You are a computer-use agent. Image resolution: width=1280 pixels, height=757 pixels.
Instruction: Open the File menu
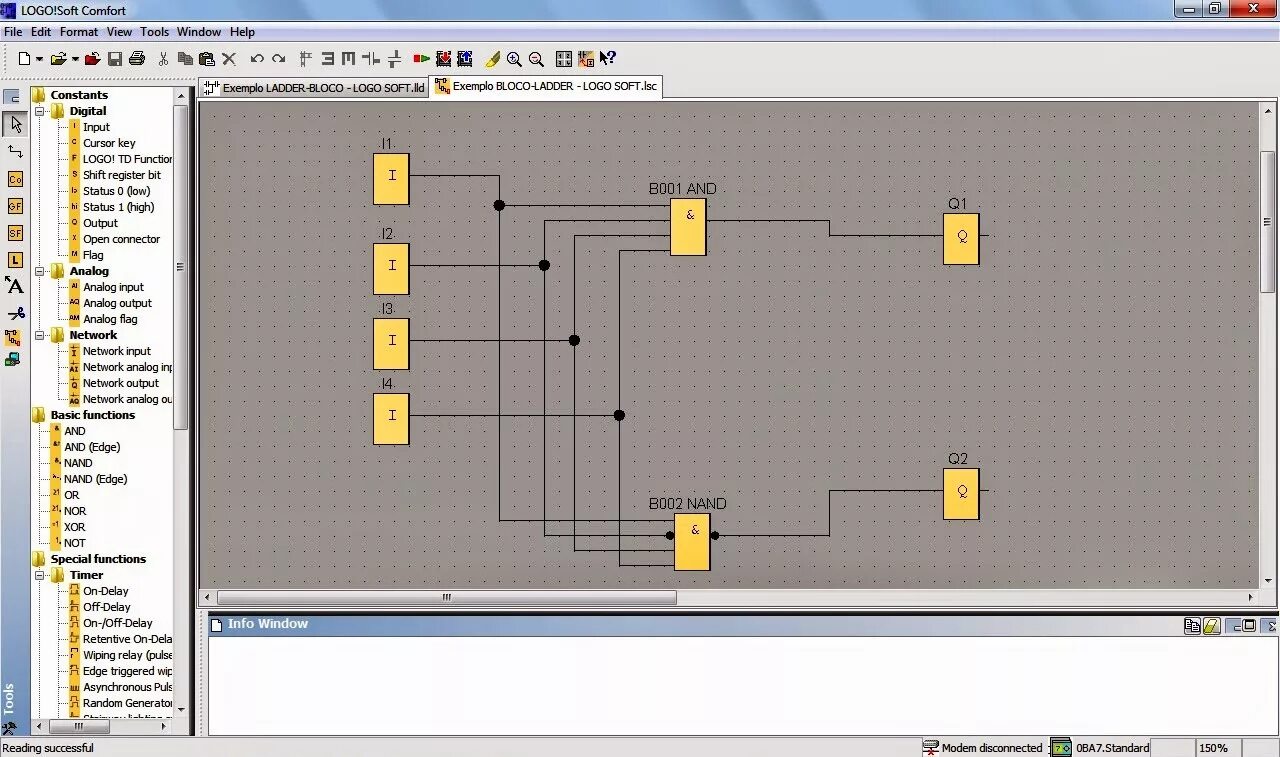13,32
